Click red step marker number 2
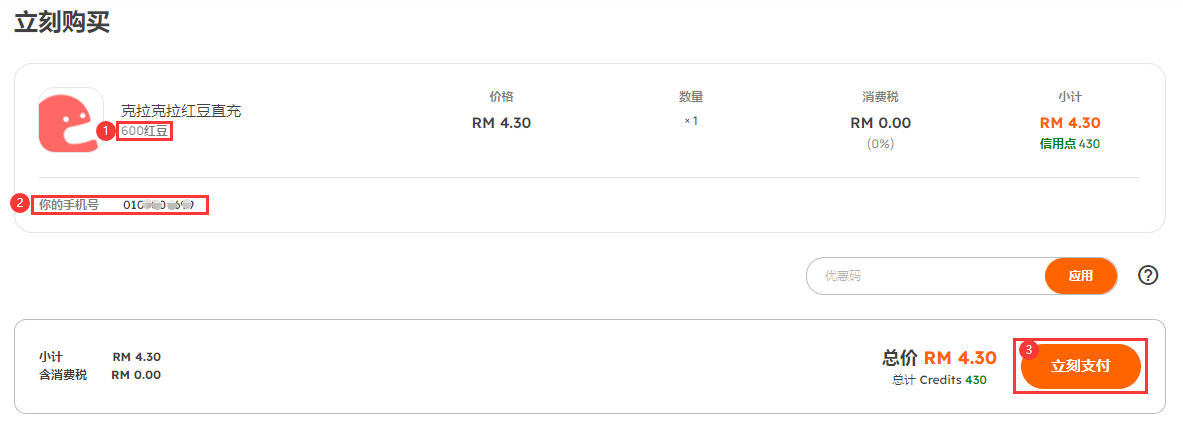Screen dimensions: 1183x422 [19, 202]
